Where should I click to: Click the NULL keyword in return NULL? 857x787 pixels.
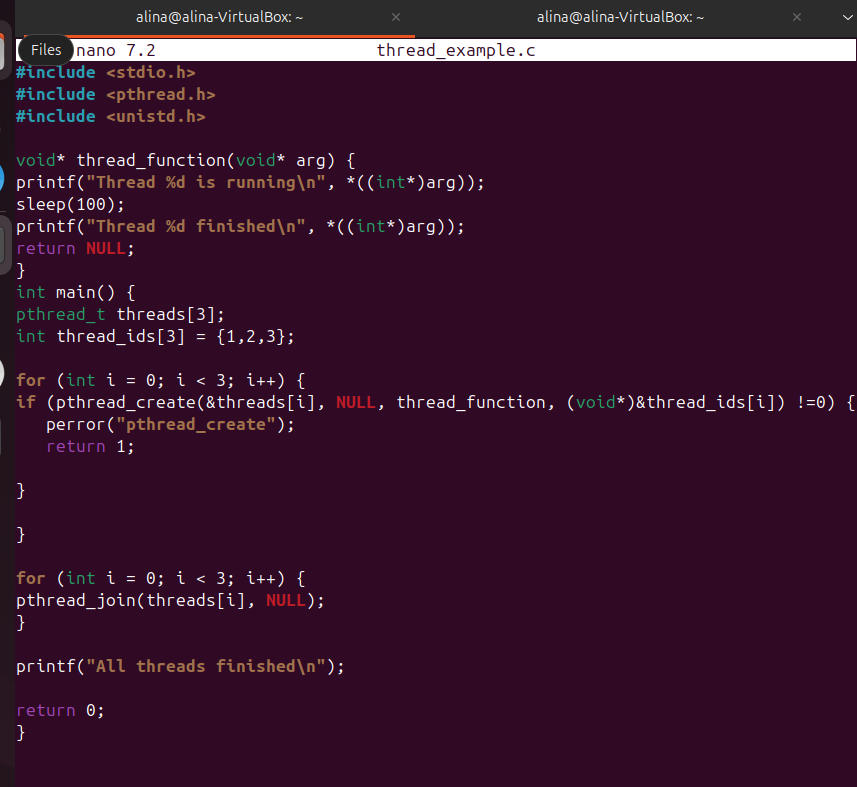[x=106, y=248]
